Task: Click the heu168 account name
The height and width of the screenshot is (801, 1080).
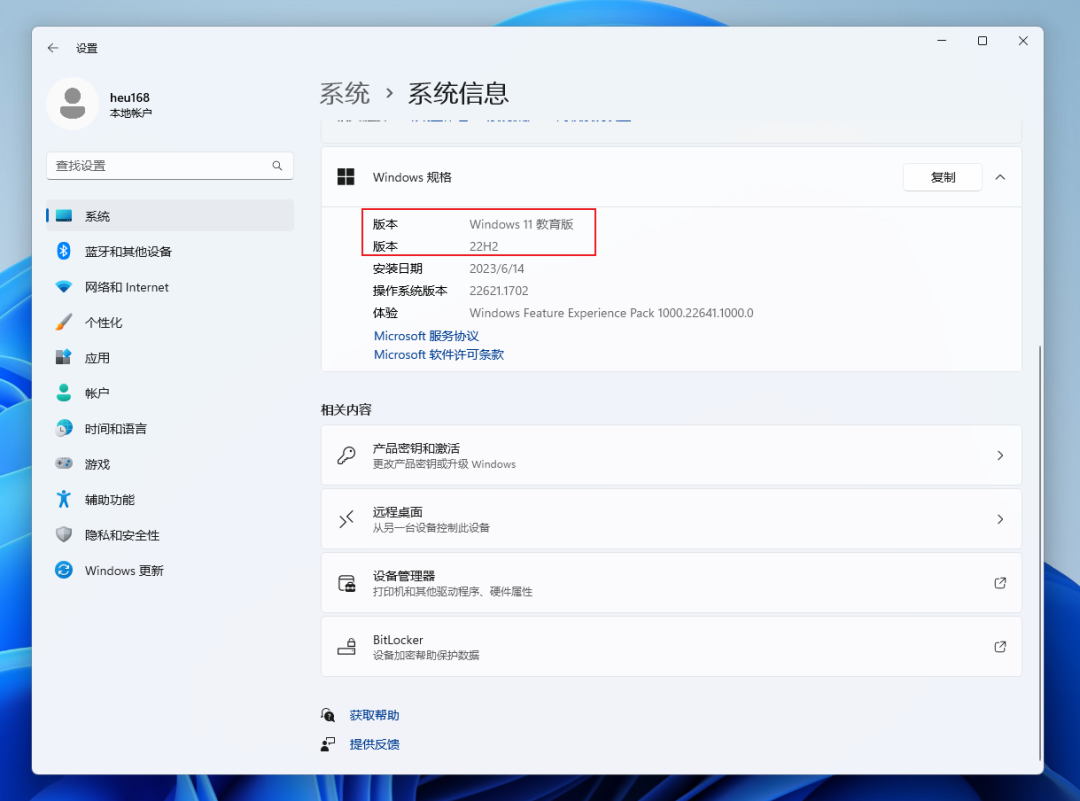Action: (129, 98)
